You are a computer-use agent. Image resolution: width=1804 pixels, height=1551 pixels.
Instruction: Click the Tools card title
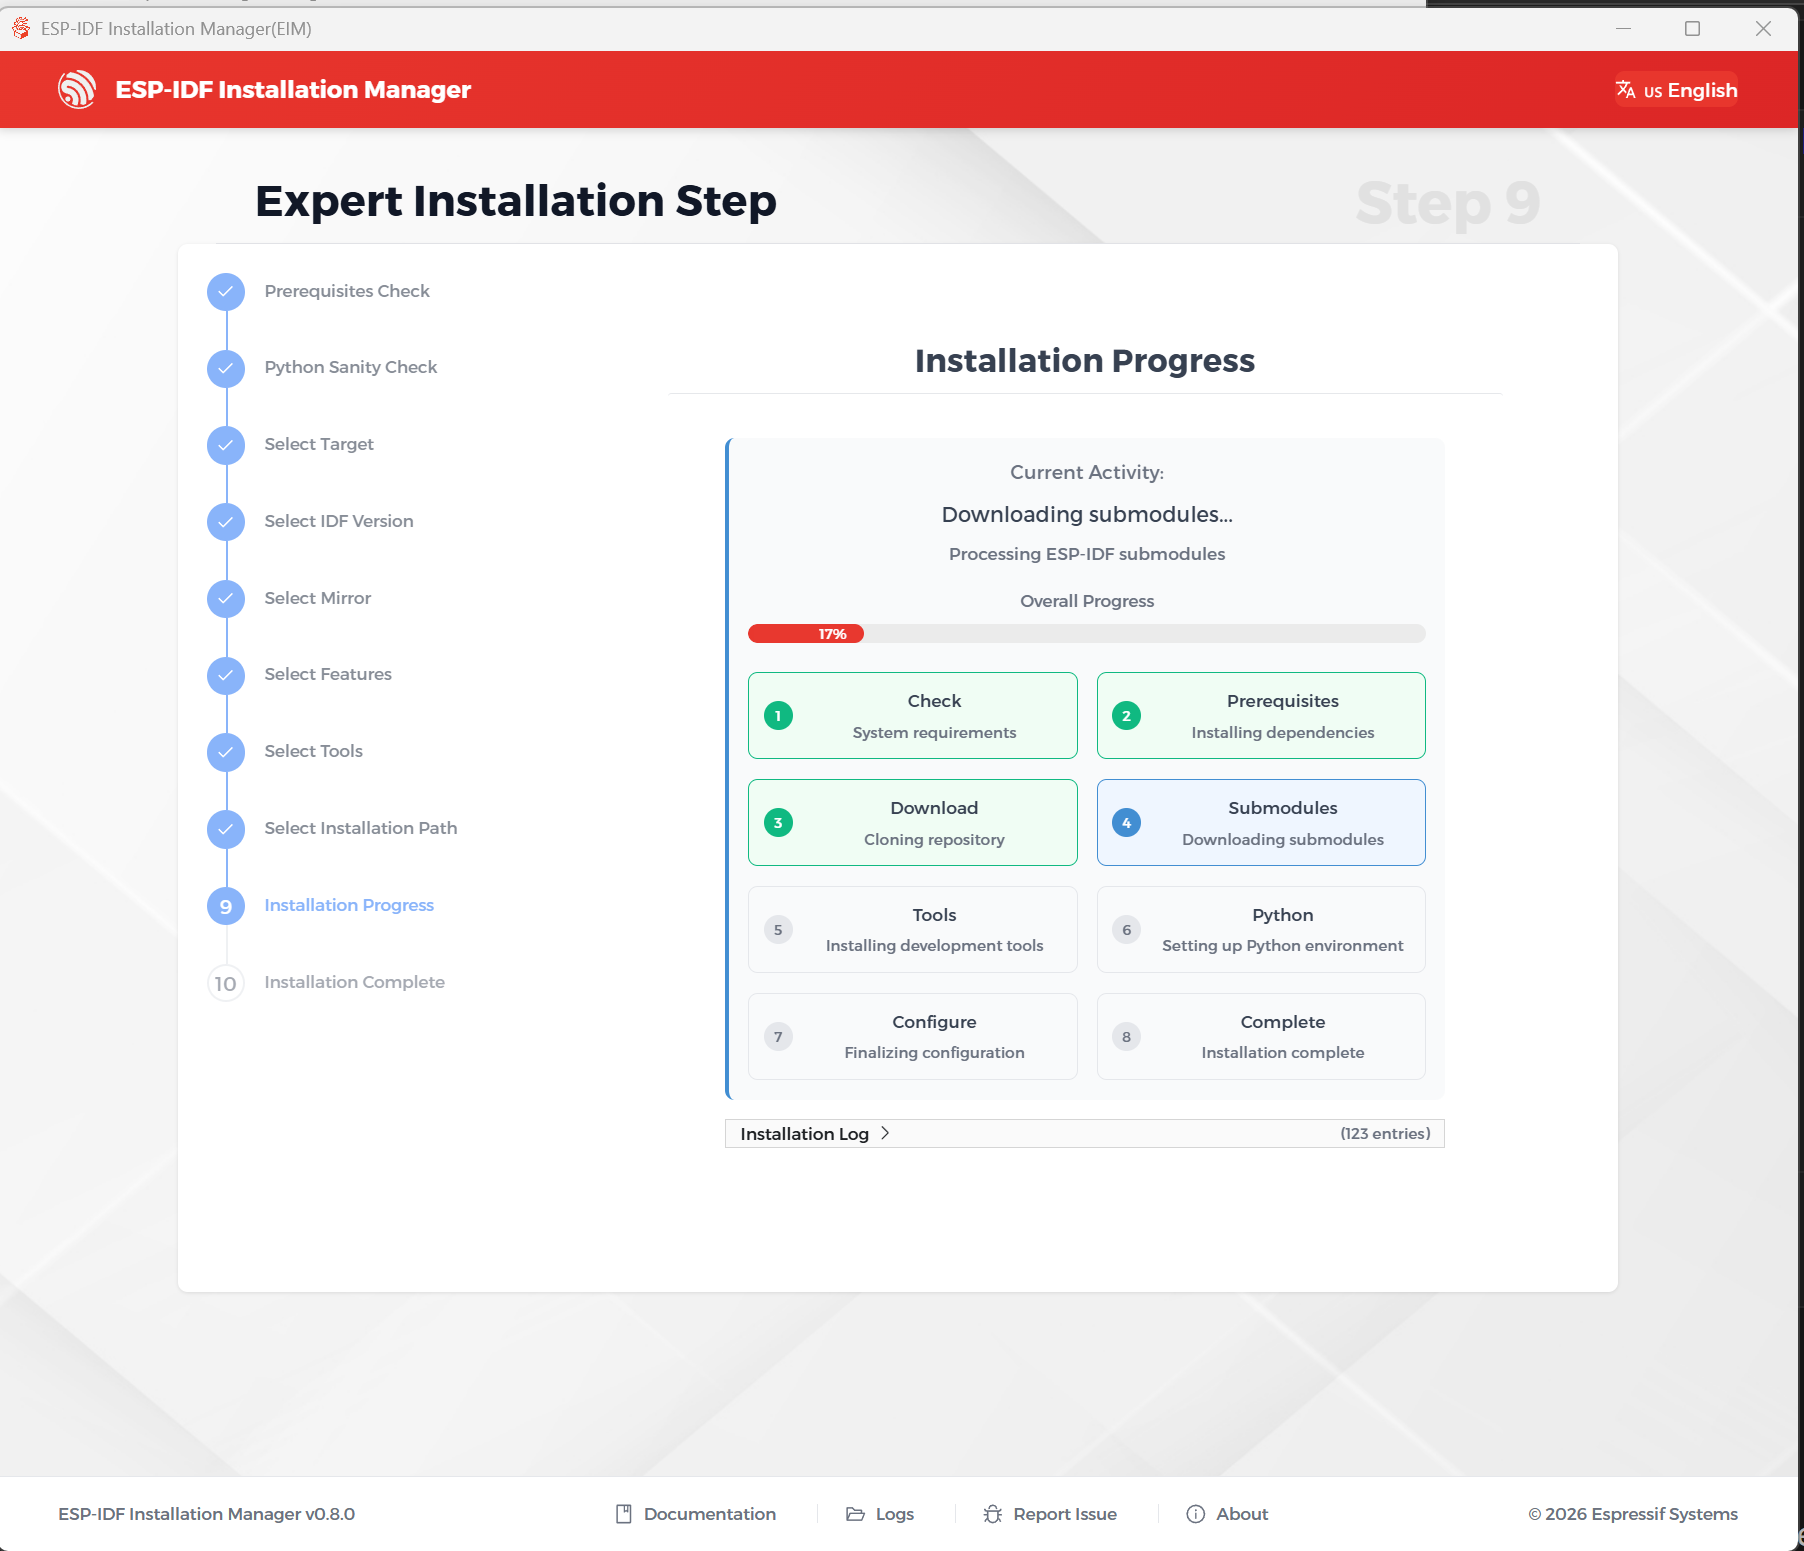tap(934, 915)
